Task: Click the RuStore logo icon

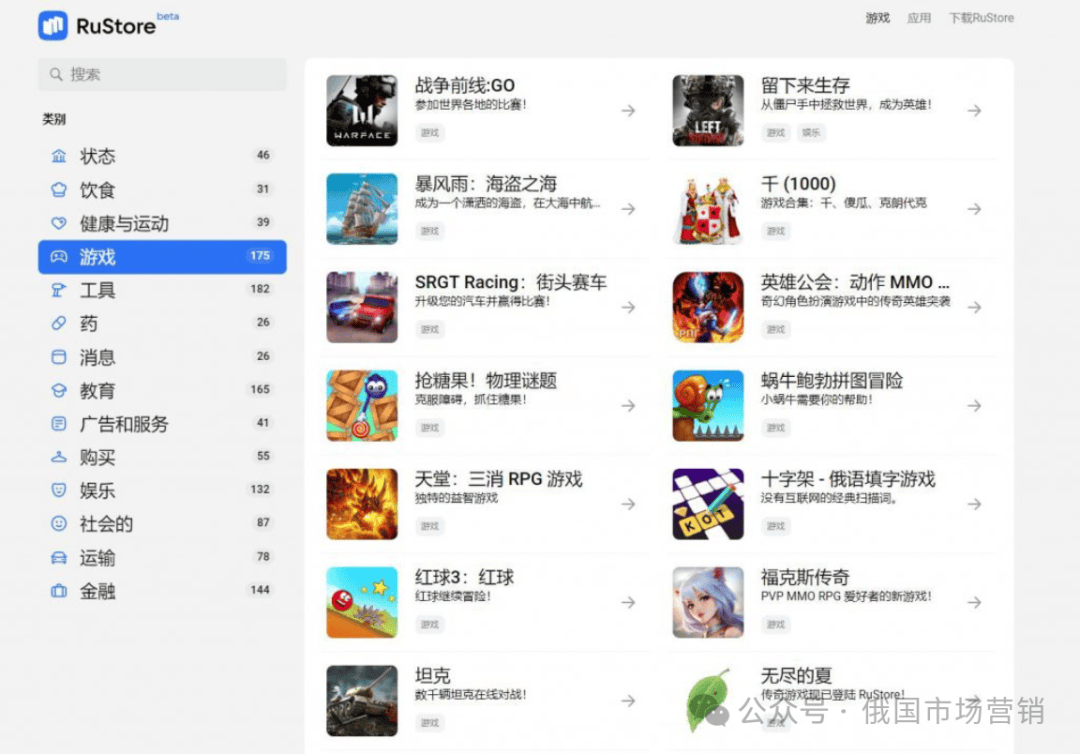Action: pos(53,25)
